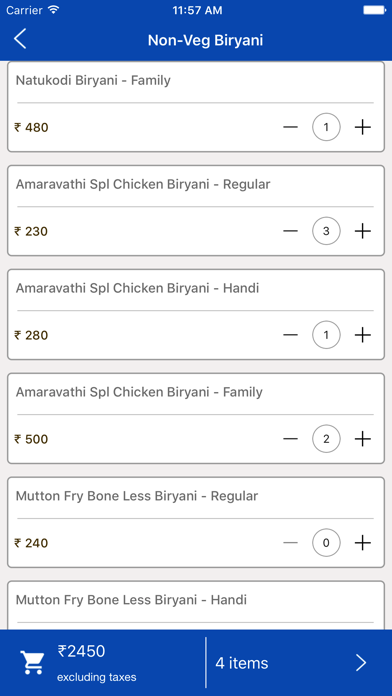Image resolution: width=392 pixels, height=696 pixels.
Task: Add one more Amaravathi Chicken Biryani Regular
Action: point(363,231)
